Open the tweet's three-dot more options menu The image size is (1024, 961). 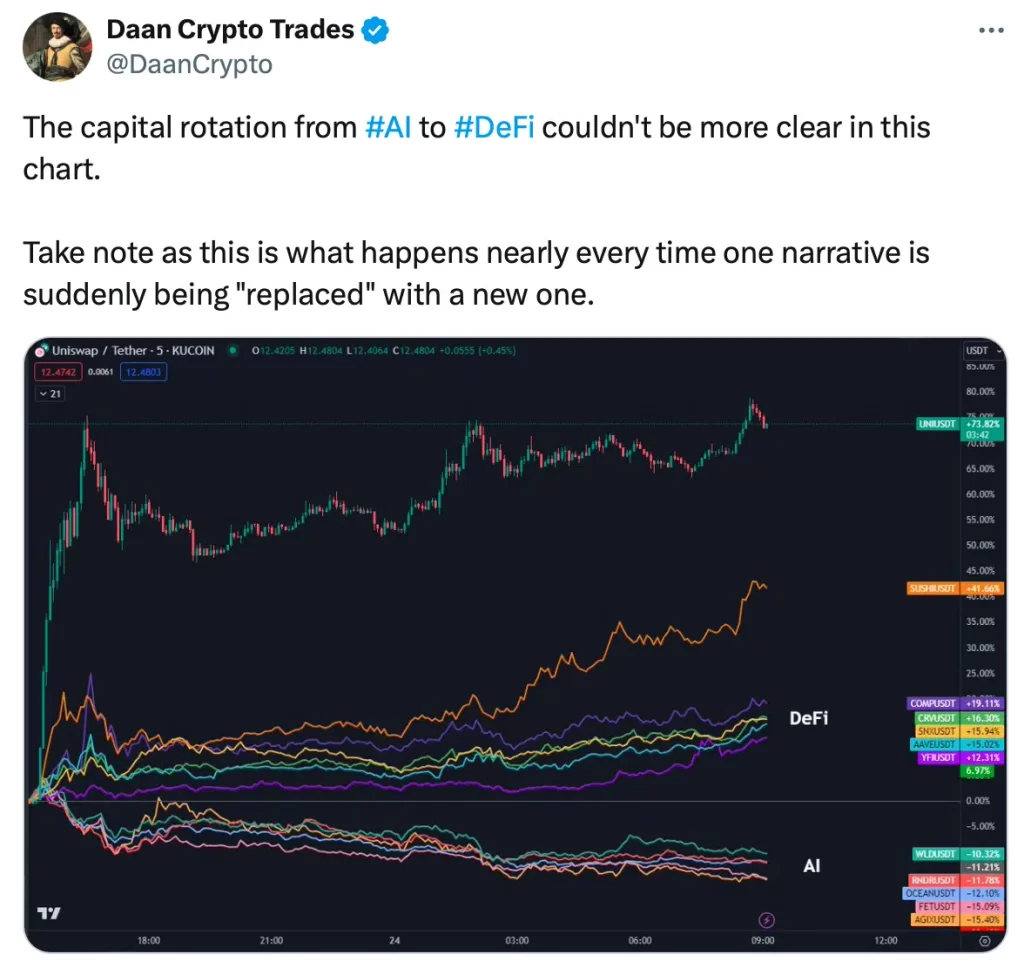(989, 30)
